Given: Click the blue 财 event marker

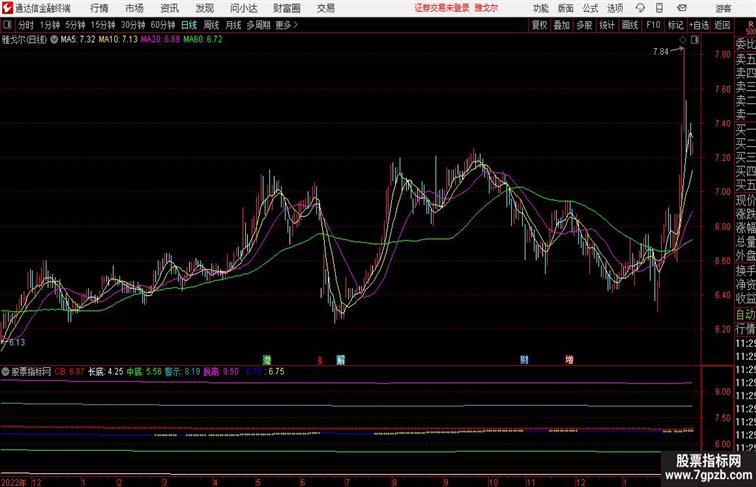Looking at the screenshot, I should click(524, 360).
